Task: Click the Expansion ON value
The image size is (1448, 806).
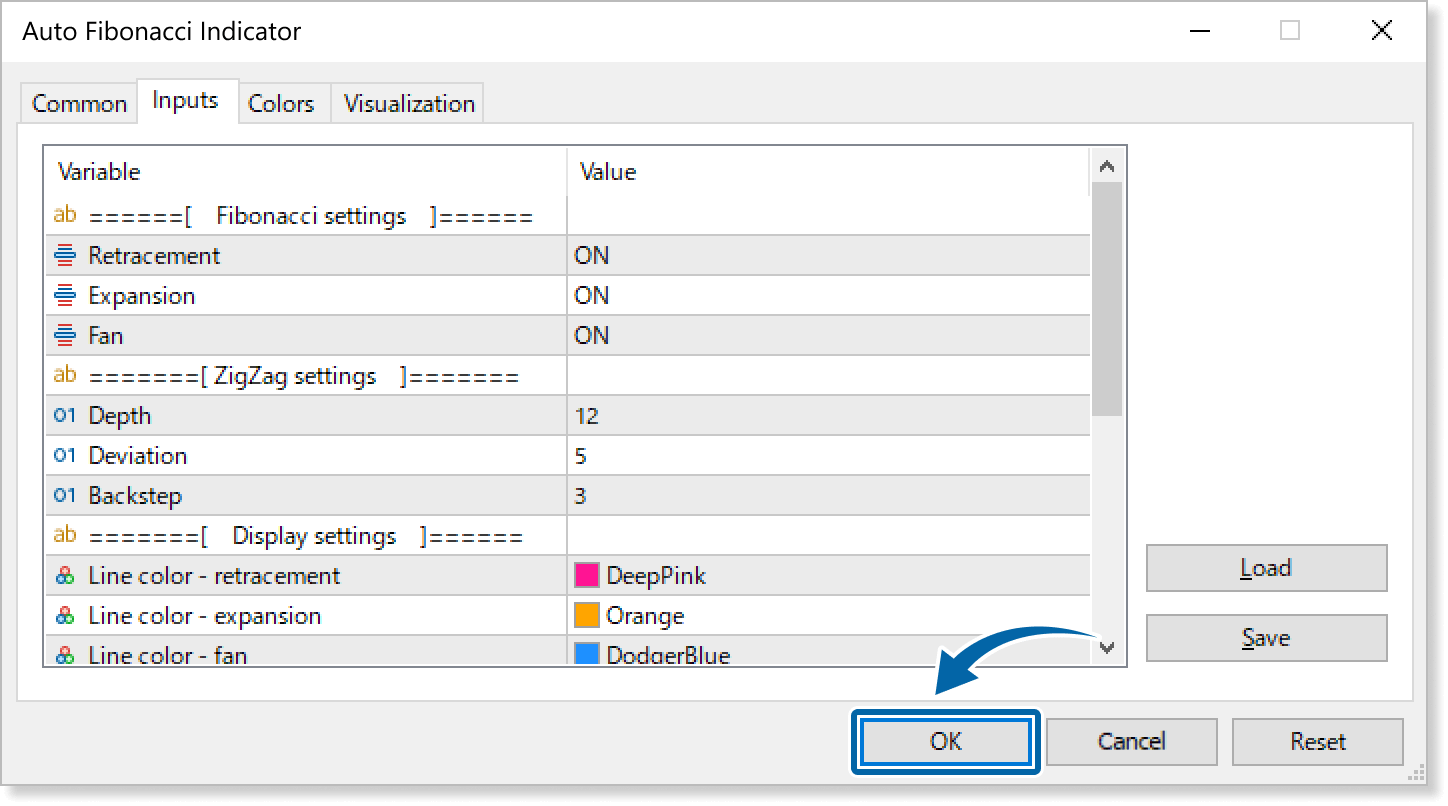Action: tap(591, 296)
